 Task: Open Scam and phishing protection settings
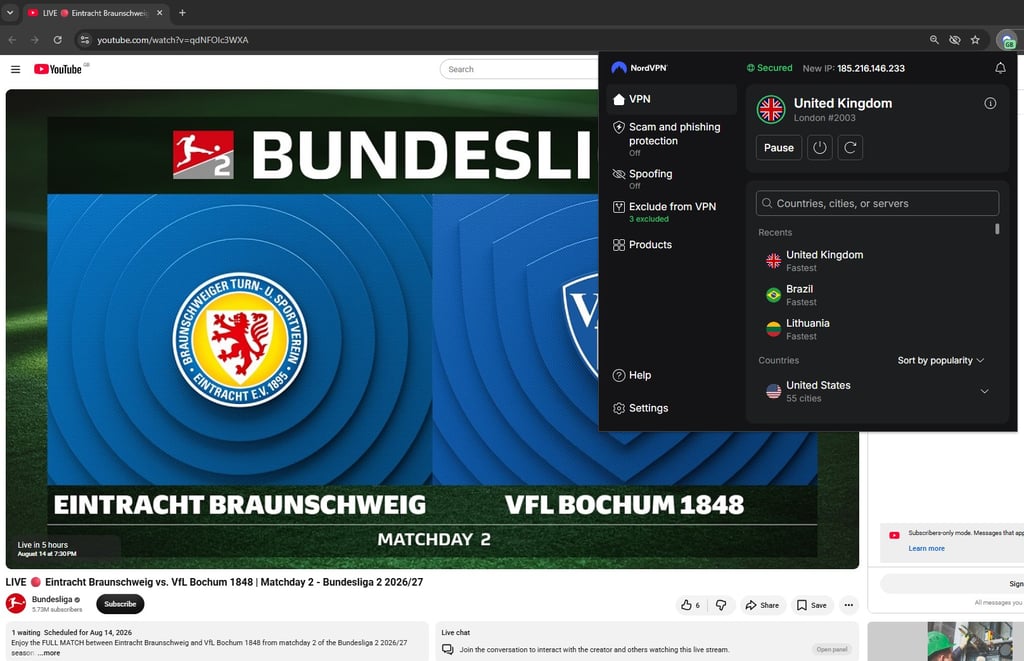(x=671, y=138)
